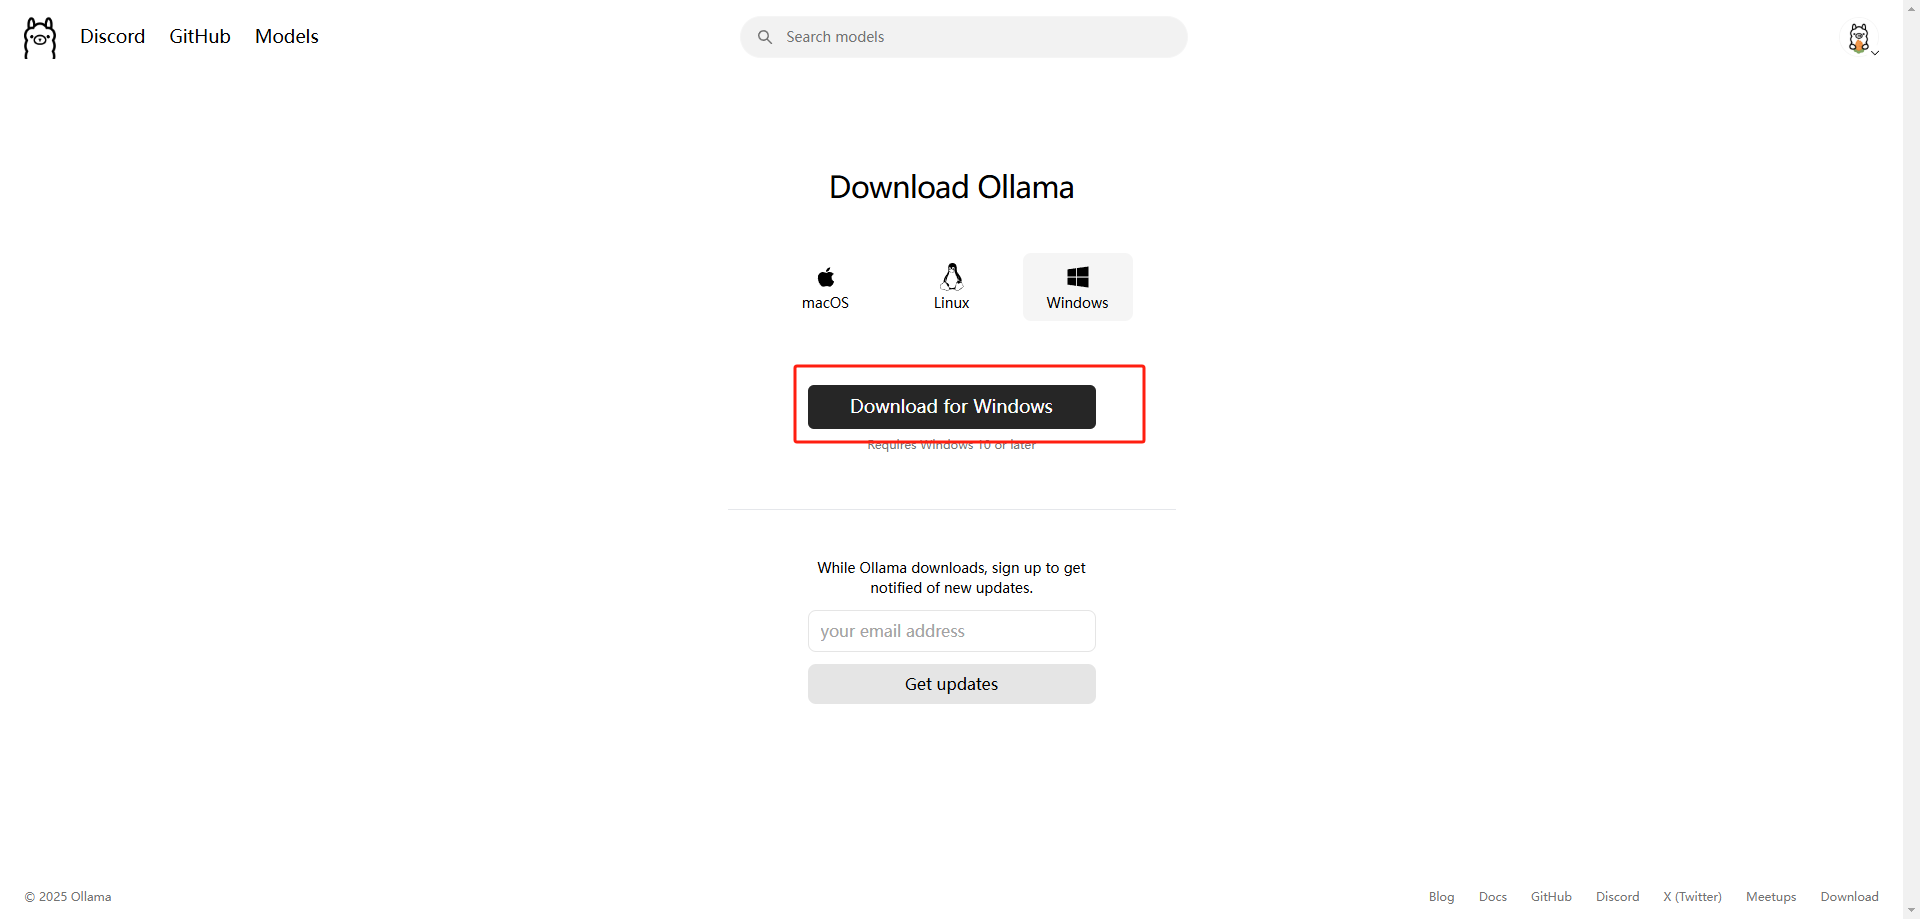Click Download for Windows button
The width and height of the screenshot is (1920, 919).
click(x=952, y=407)
